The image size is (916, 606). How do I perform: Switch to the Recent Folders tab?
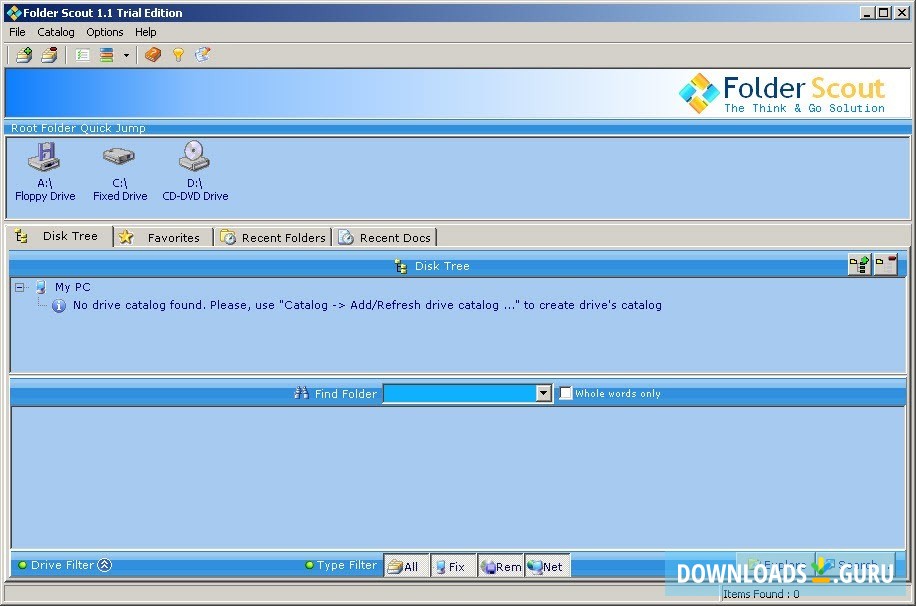(x=273, y=237)
